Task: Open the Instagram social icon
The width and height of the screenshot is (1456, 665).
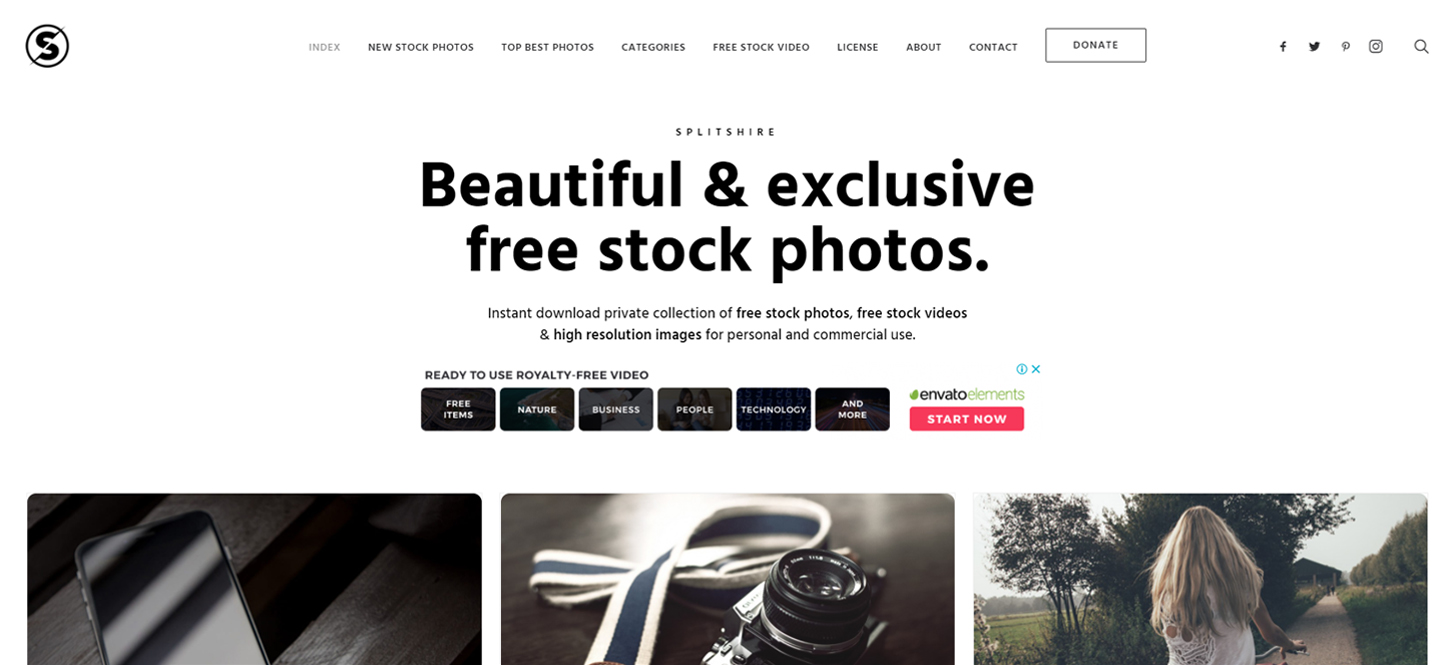Action: click(x=1376, y=46)
